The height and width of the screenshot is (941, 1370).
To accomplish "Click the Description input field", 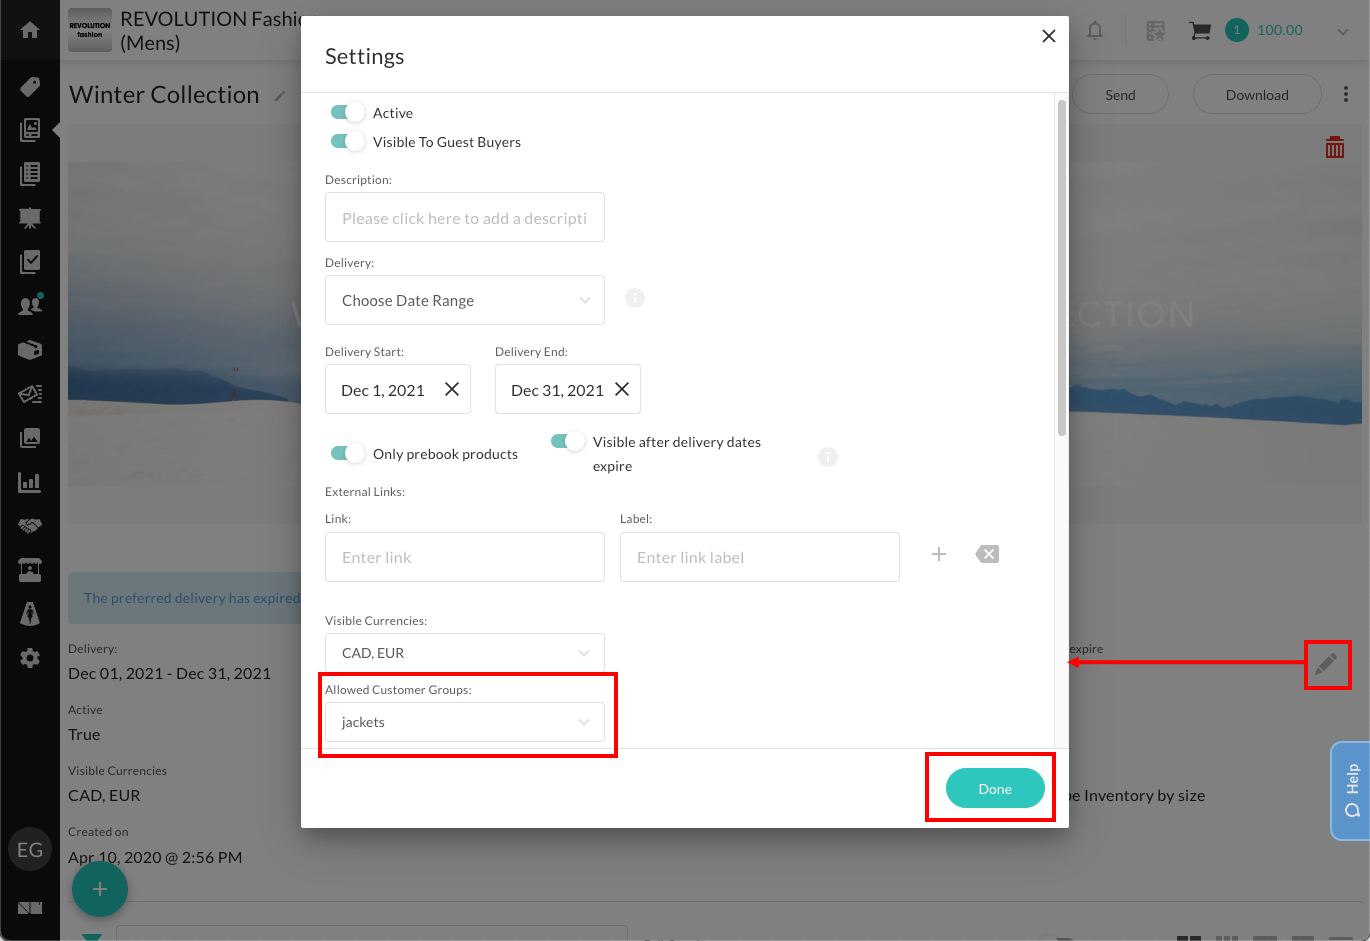I will pyautogui.click(x=465, y=217).
